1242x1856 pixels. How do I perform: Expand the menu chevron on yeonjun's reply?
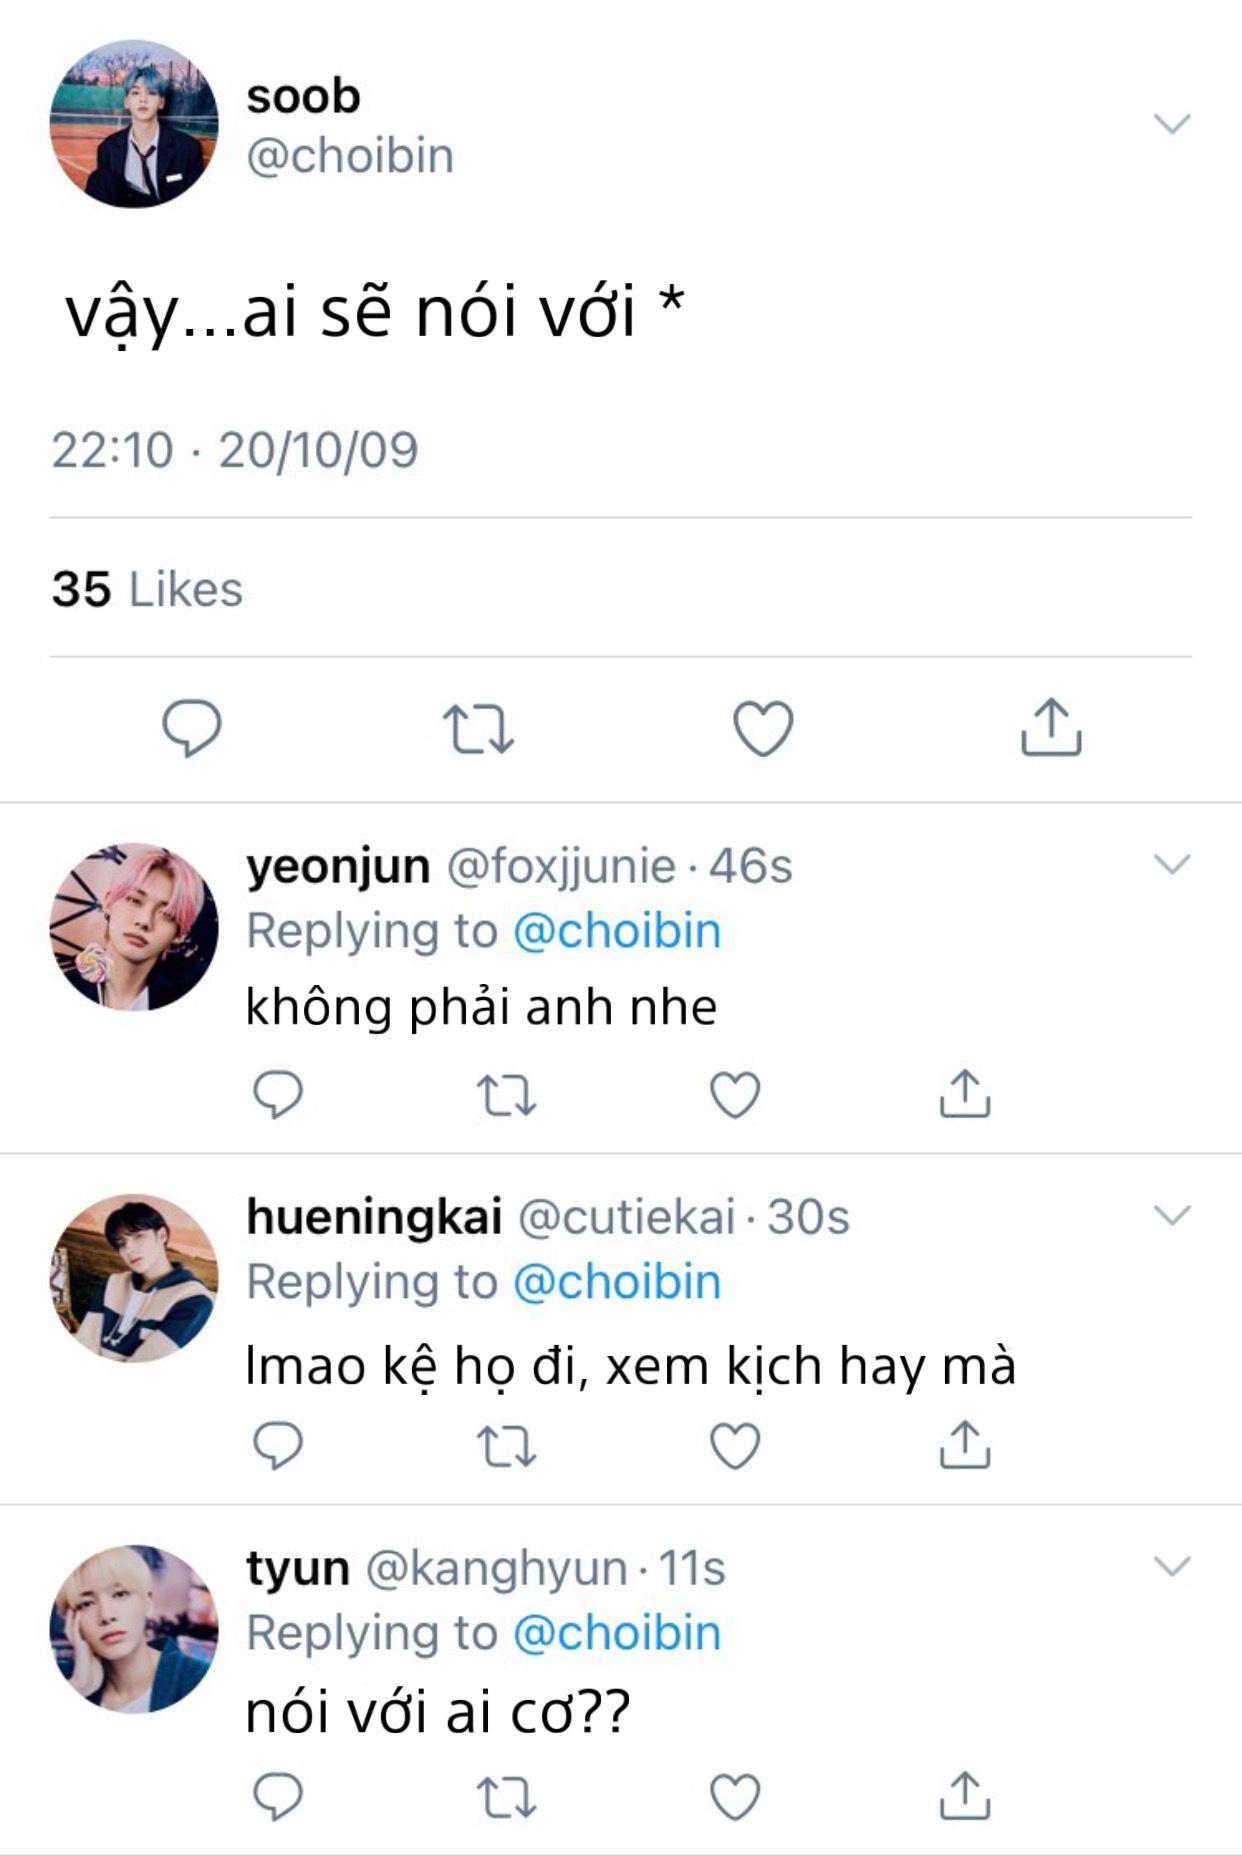[1172, 864]
